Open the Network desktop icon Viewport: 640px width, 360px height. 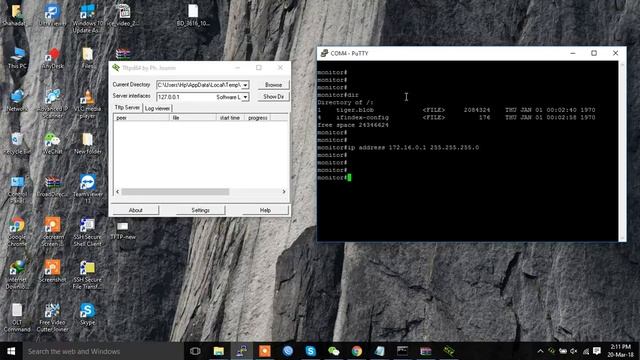pos(17,100)
